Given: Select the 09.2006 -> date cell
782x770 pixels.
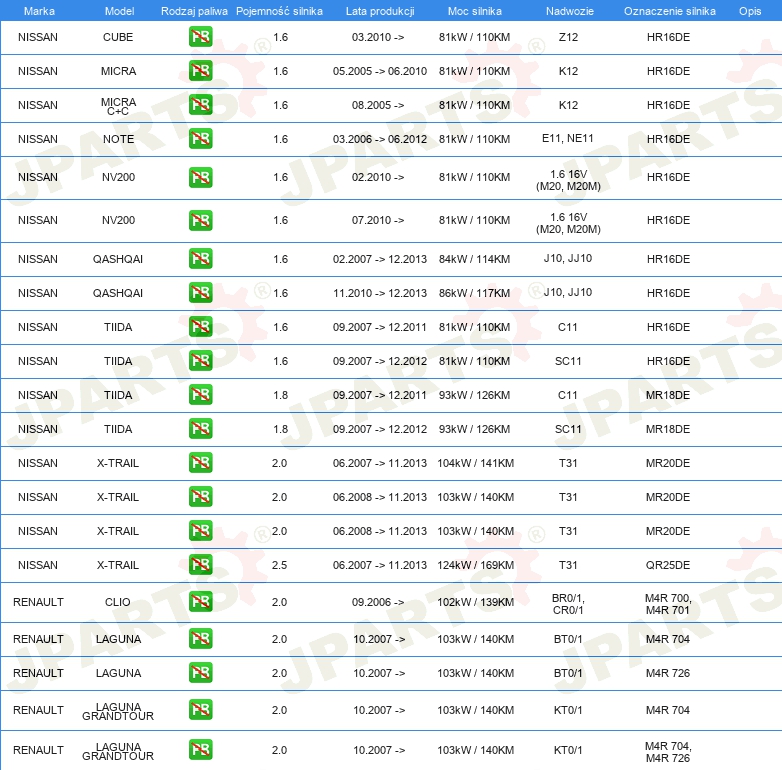Looking at the screenshot, I should pos(378,602).
